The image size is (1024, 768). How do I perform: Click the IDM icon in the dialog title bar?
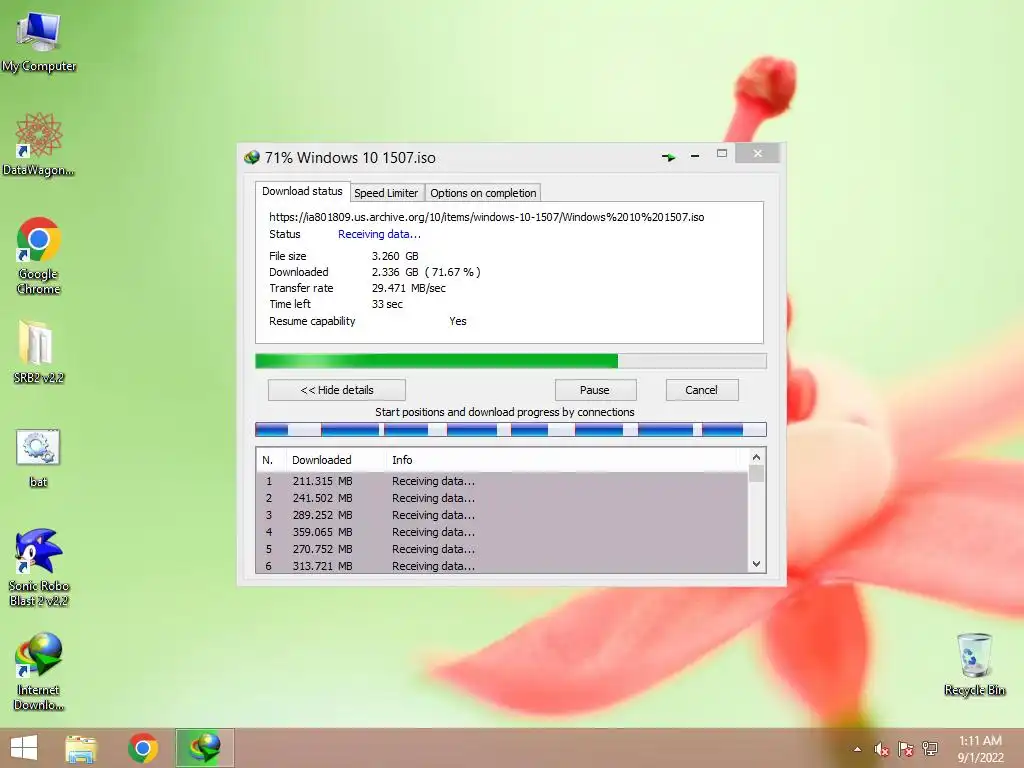coord(251,157)
